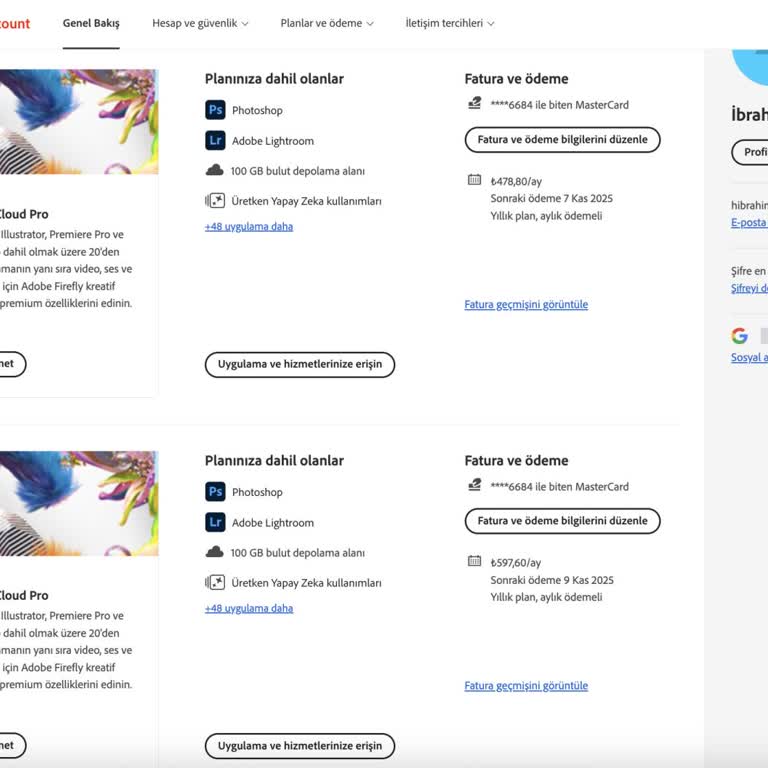Click cloud storage icon in second plan
The height and width of the screenshot is (768, 768).
click(x=215, y=552)
